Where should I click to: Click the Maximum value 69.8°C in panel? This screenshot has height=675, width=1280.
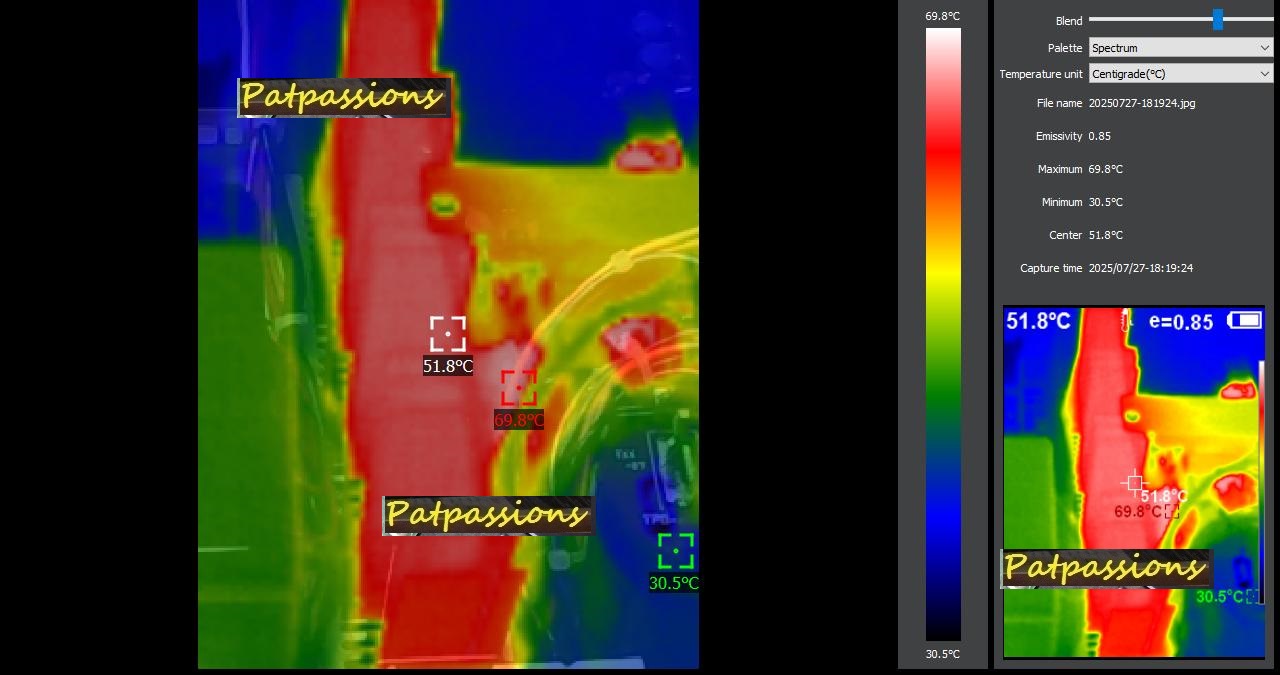point(1105,169)
